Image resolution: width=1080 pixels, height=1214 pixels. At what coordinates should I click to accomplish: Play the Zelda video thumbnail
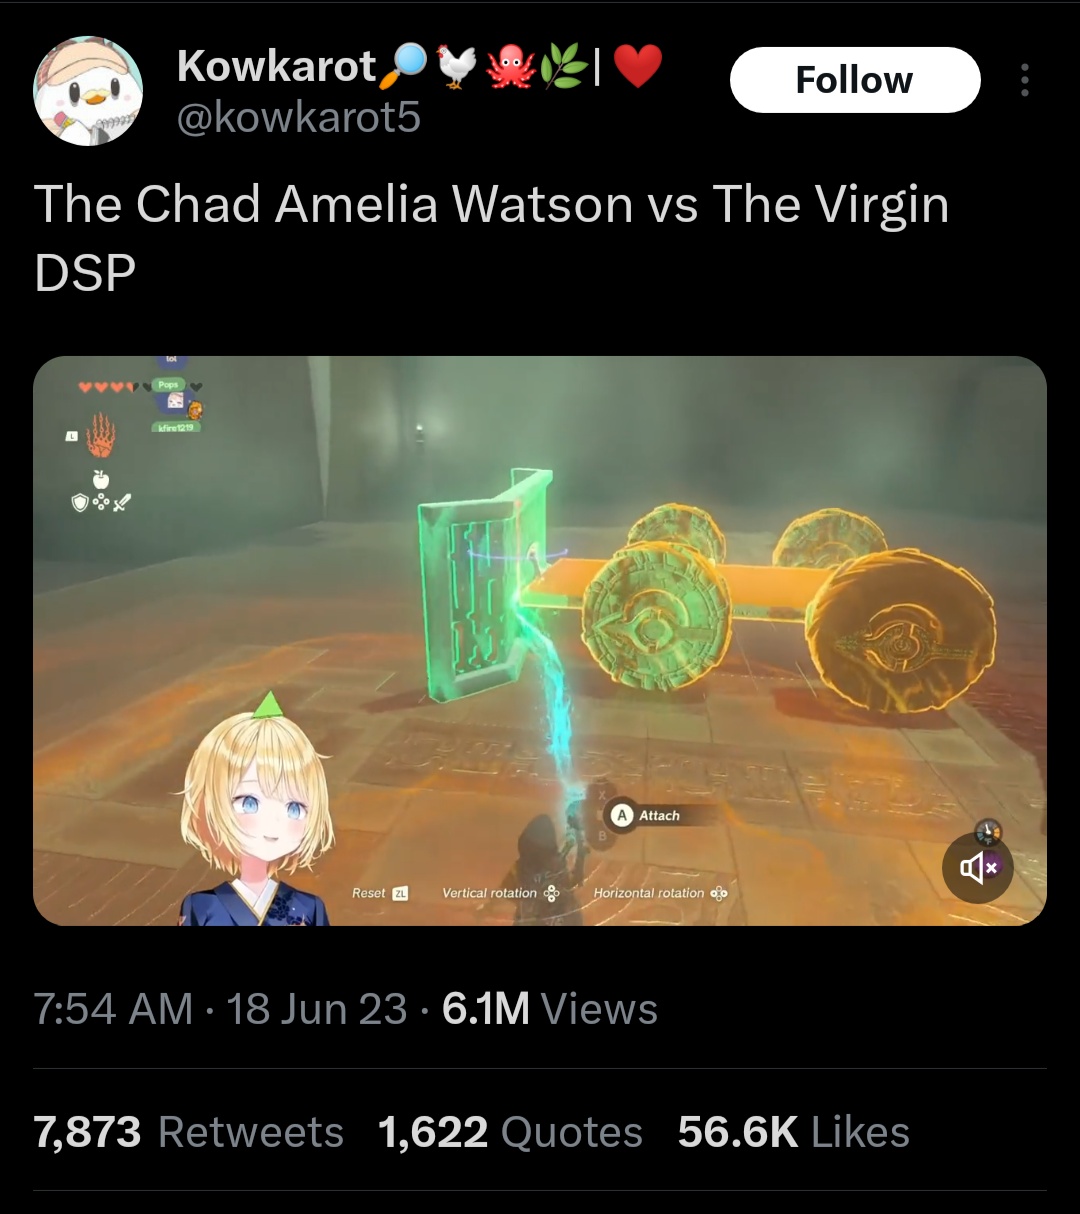[540, 641]
